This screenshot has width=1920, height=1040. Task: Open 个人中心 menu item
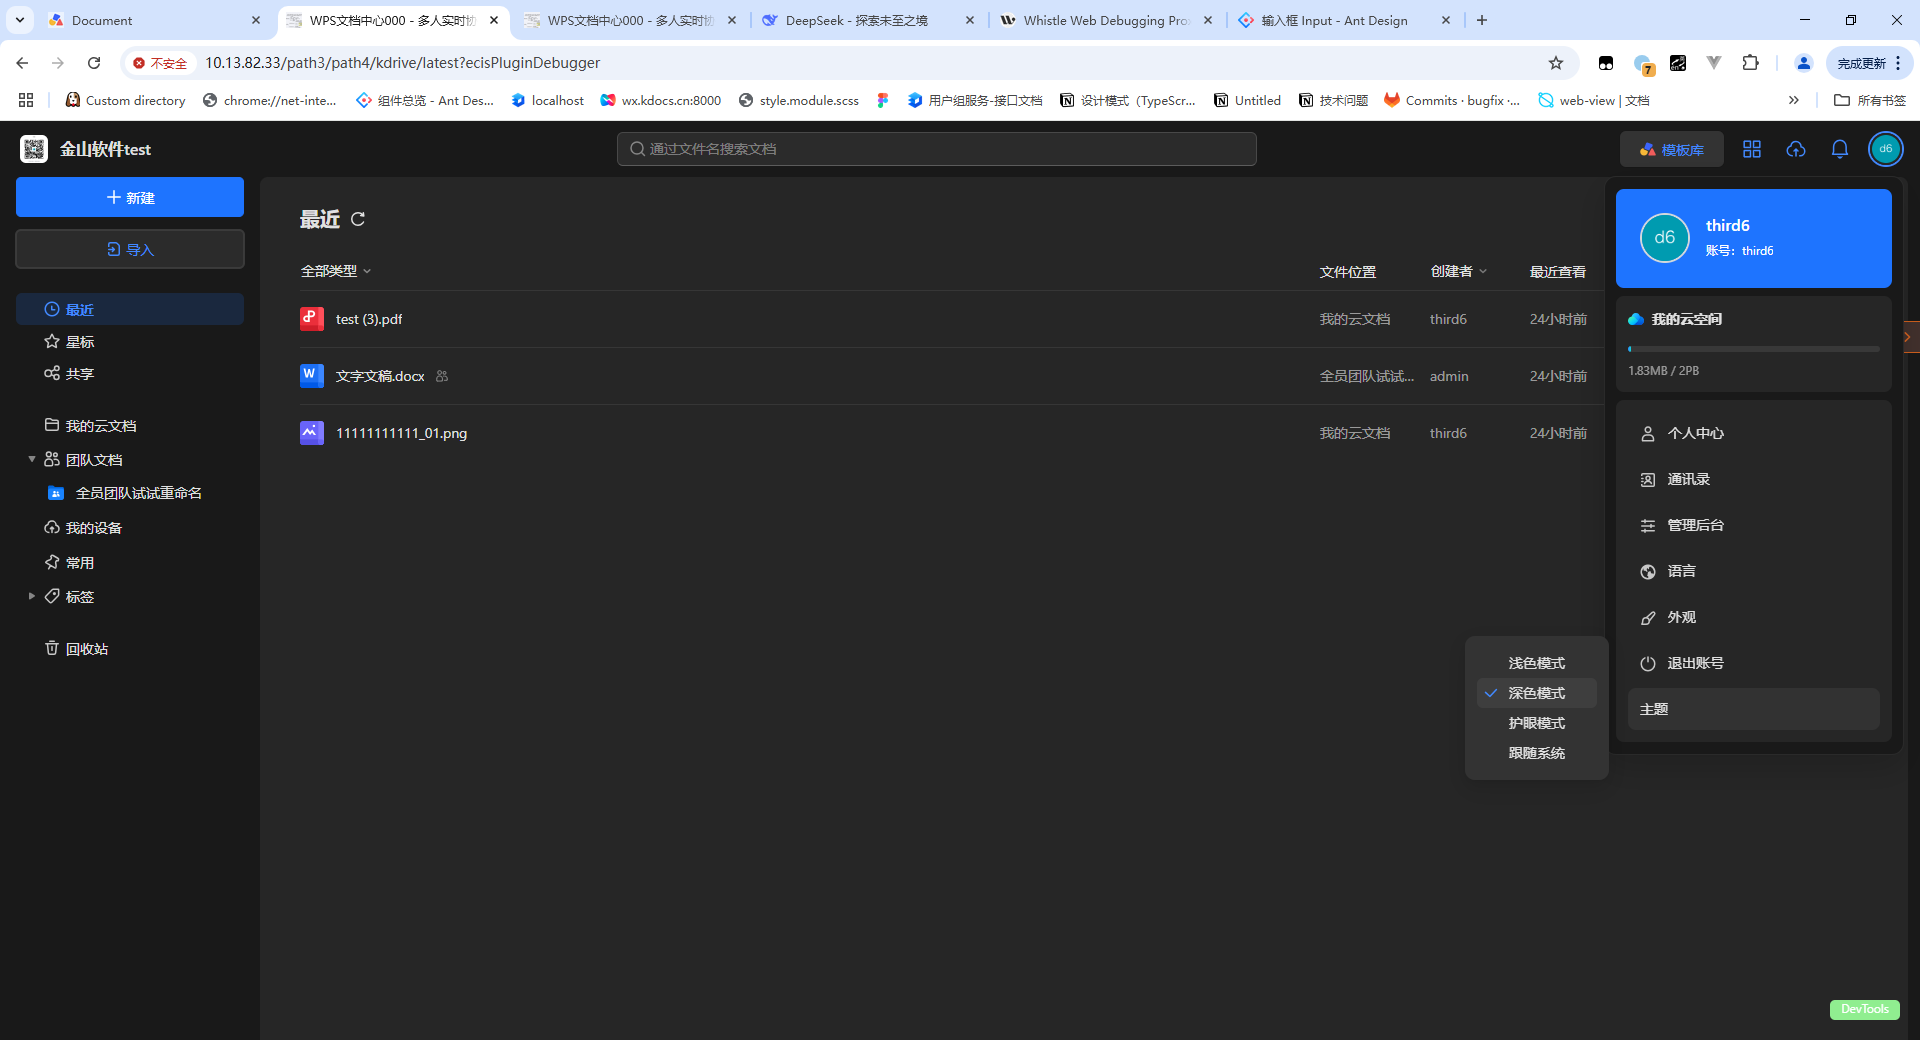pyautogui.click(x=1754, y=433)
